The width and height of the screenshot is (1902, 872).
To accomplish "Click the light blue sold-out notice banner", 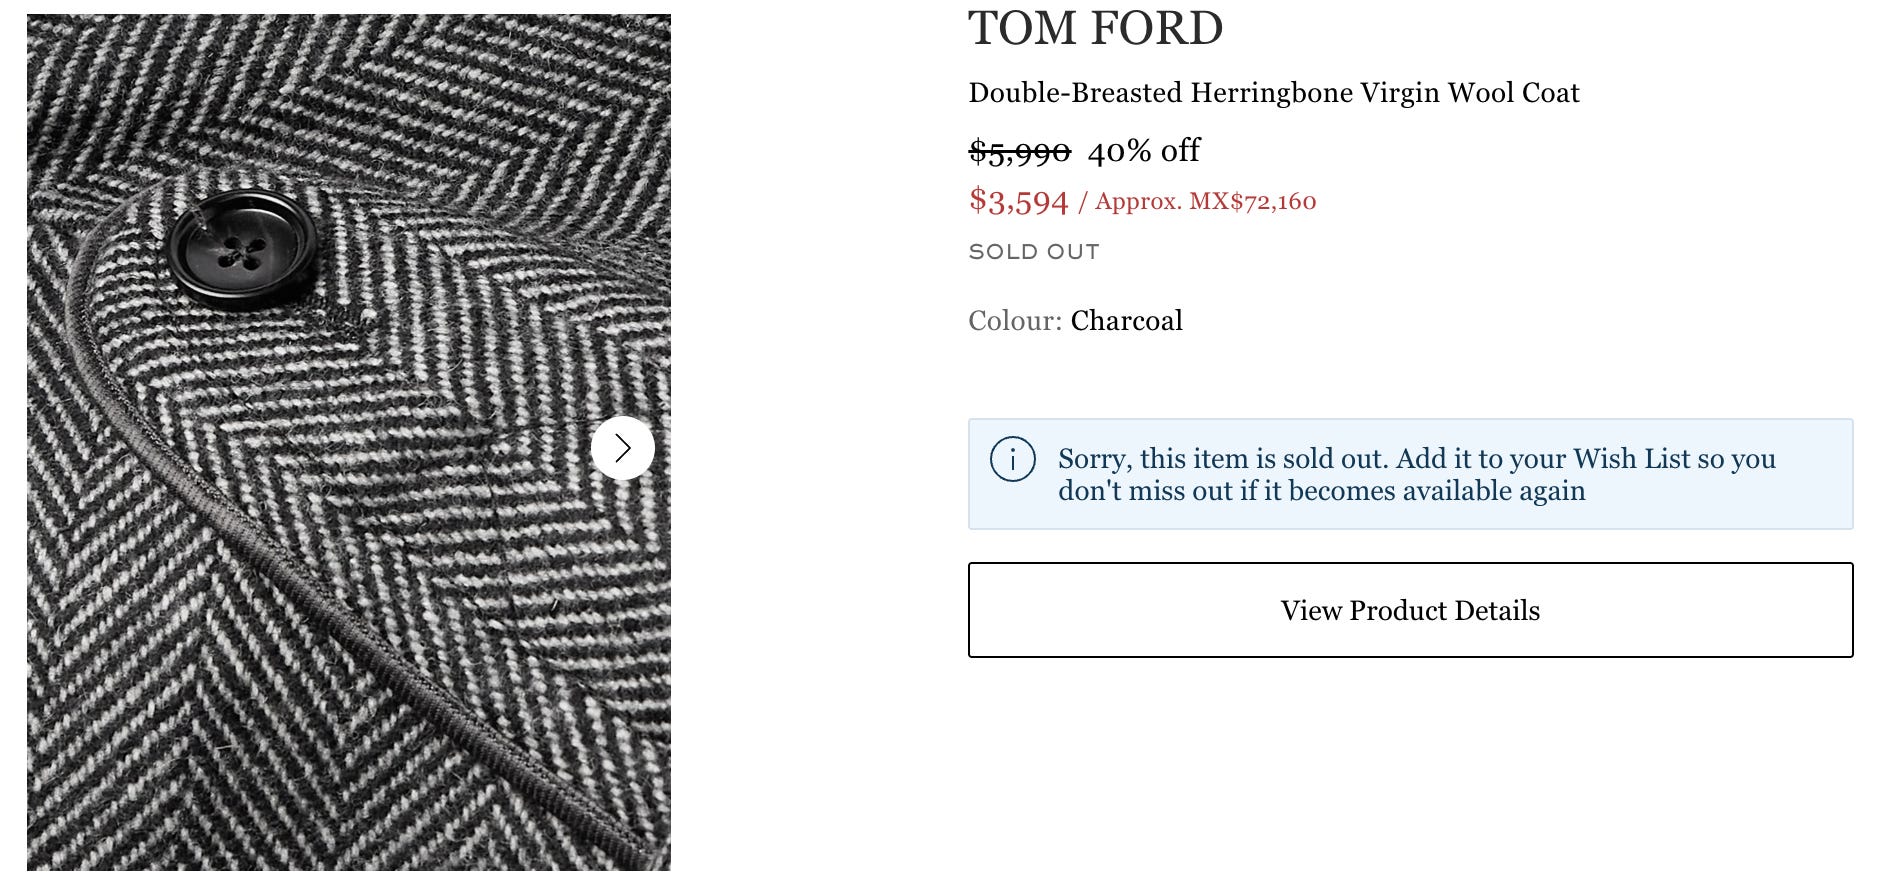I will [1410, 474].
